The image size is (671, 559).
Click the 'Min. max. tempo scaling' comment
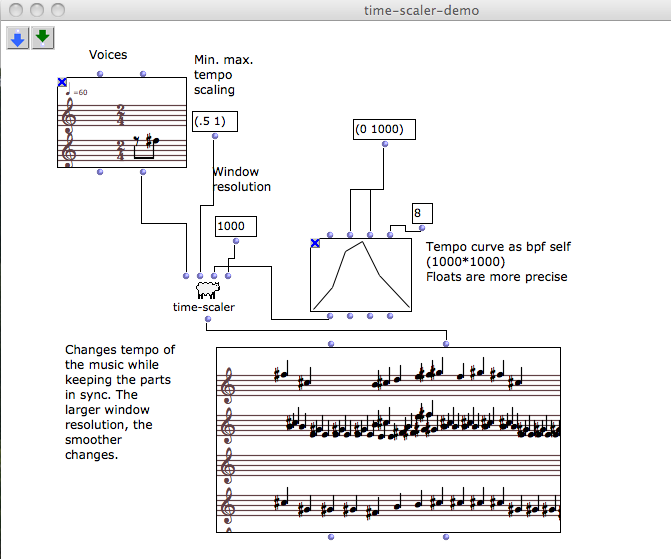pos(223,75)
